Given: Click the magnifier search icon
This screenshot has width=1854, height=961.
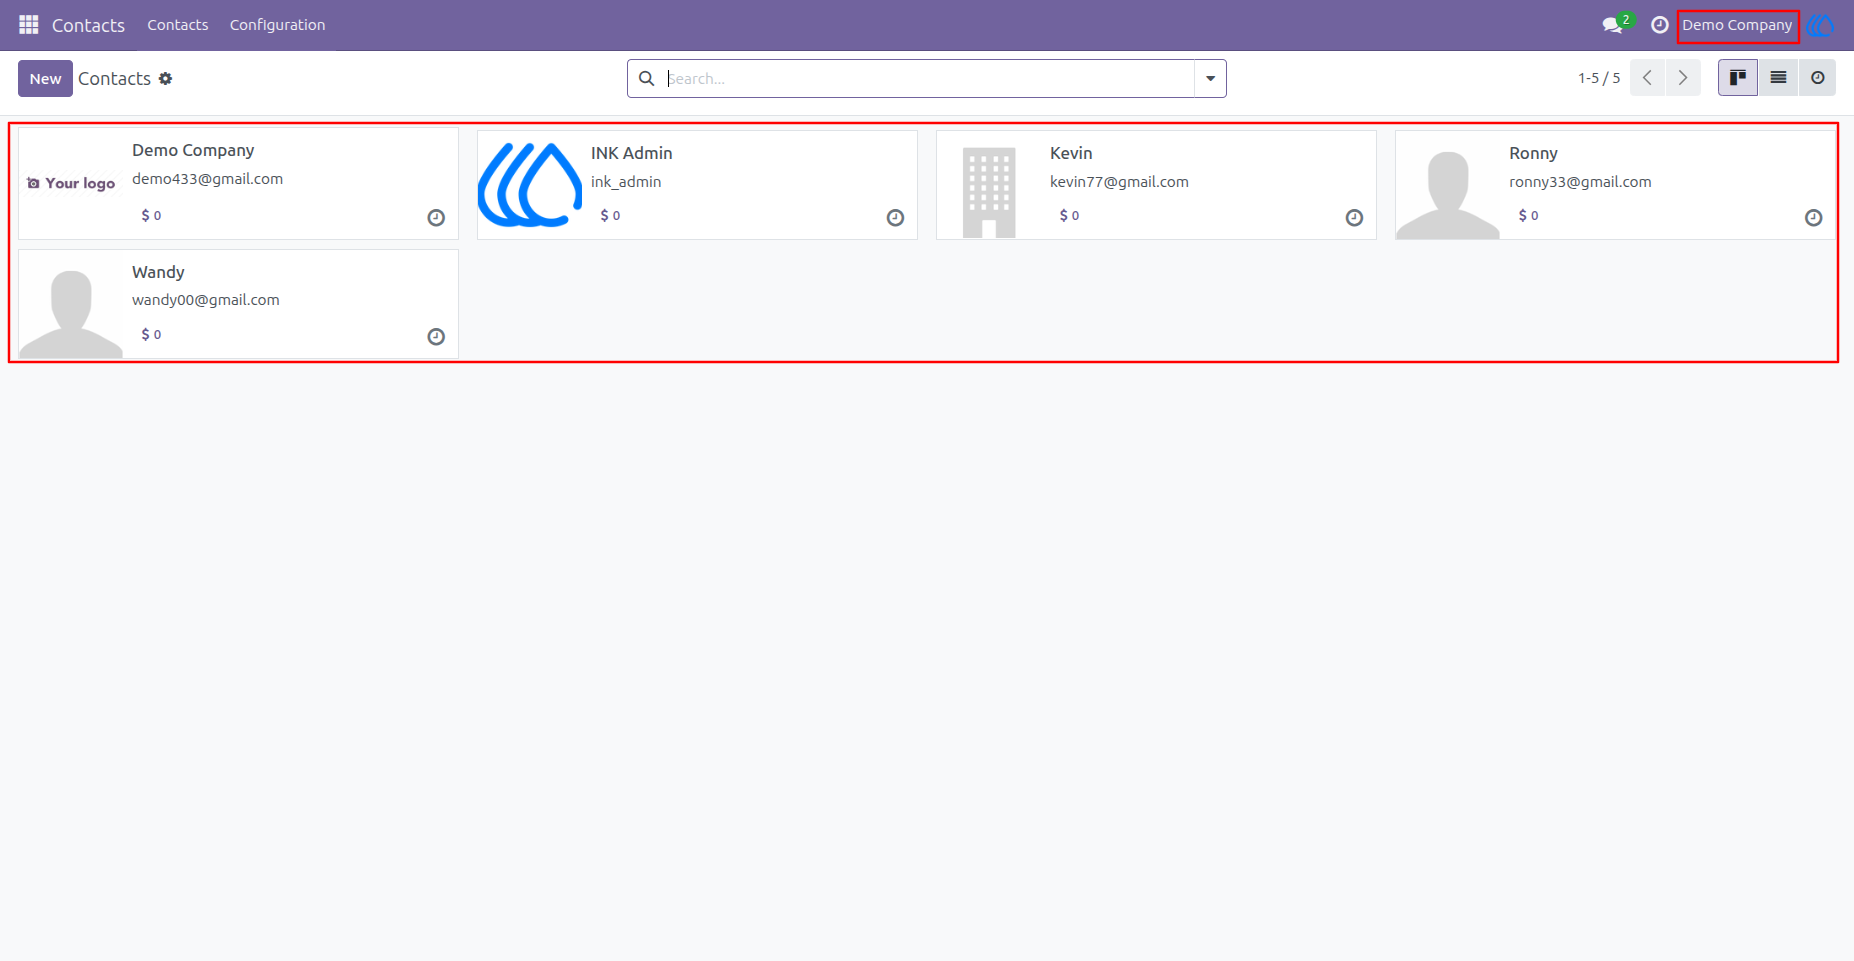Looking at the screenshot, I should coord(647,78).
